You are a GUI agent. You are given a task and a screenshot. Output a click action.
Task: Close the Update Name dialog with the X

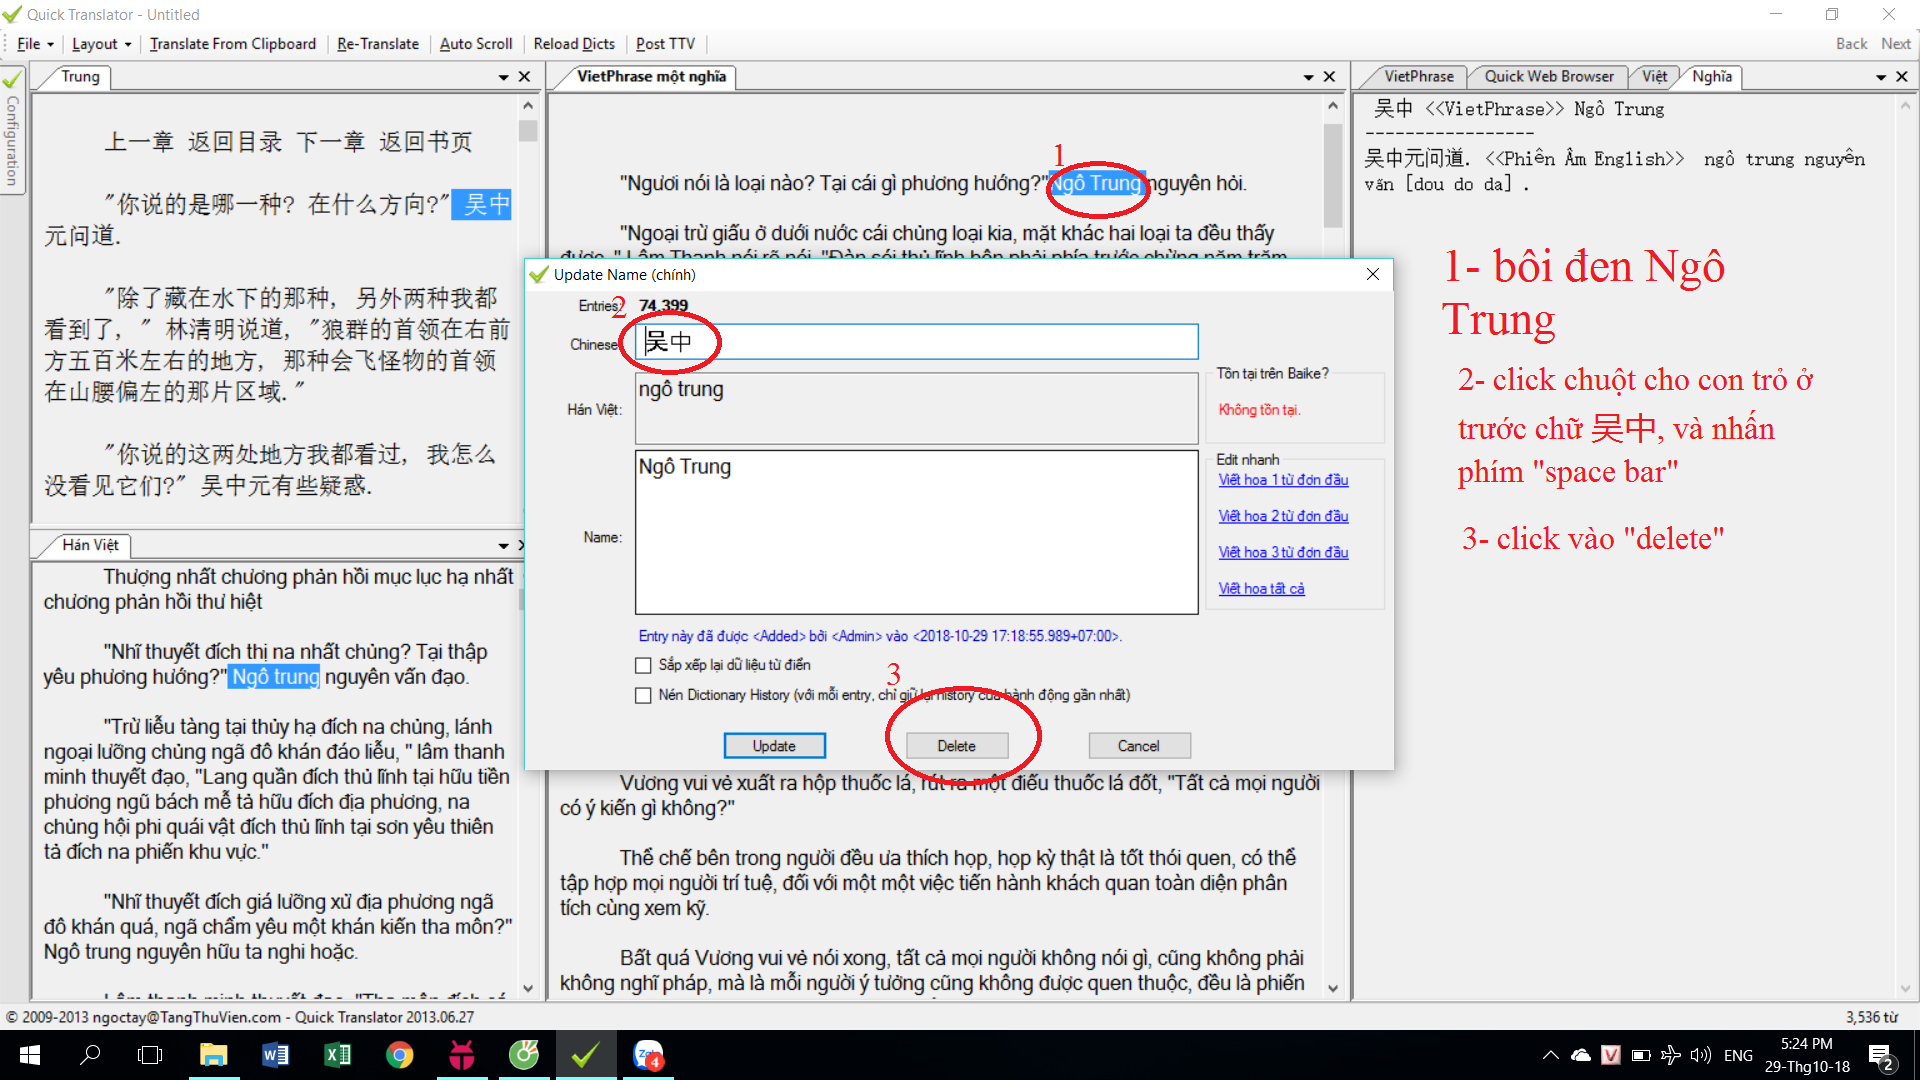1372,274
